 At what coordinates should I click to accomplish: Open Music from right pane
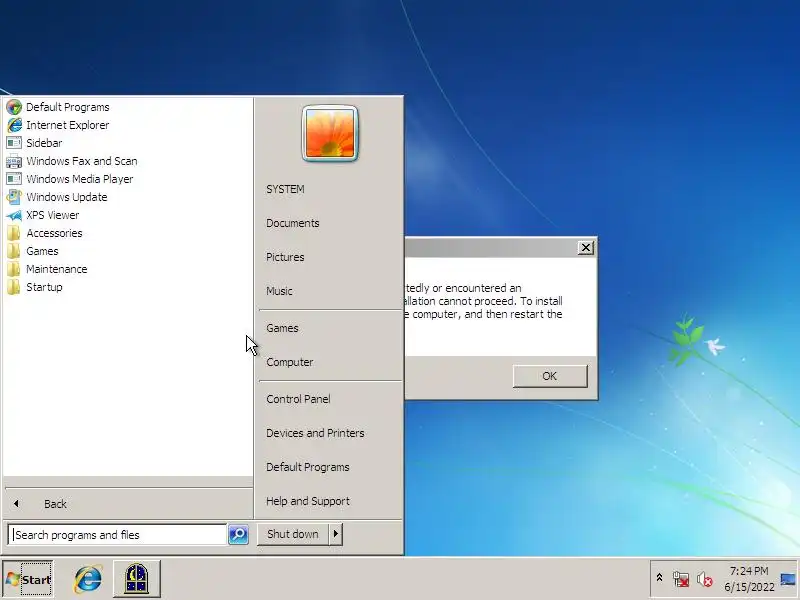pos(280,291)
